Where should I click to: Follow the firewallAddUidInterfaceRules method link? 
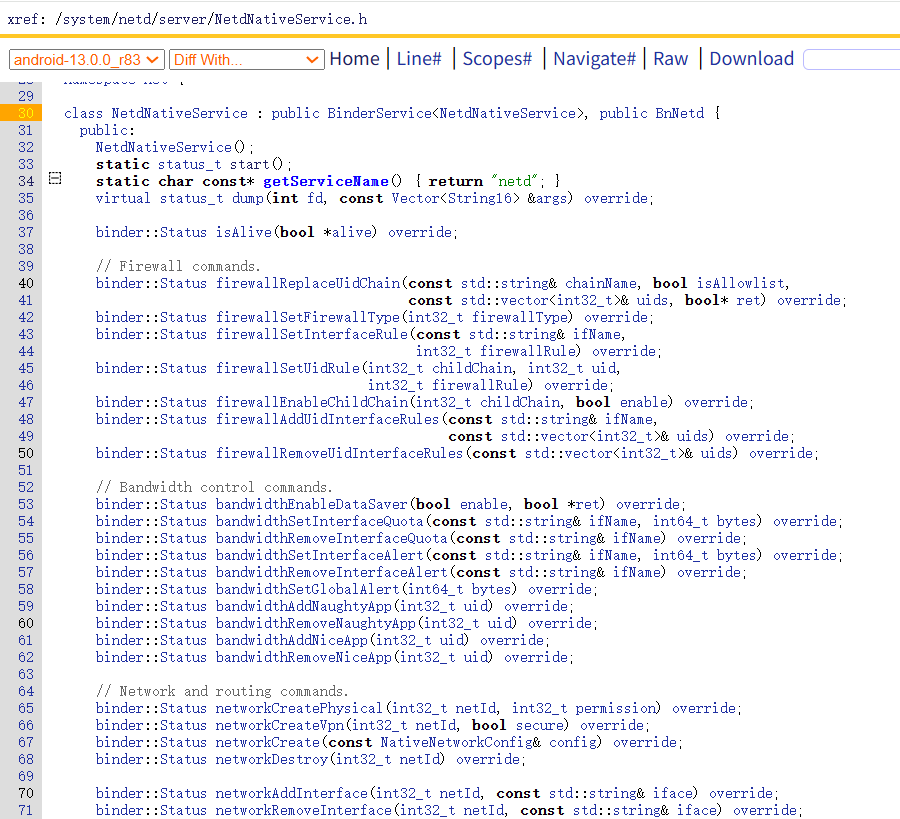point(327,419)
